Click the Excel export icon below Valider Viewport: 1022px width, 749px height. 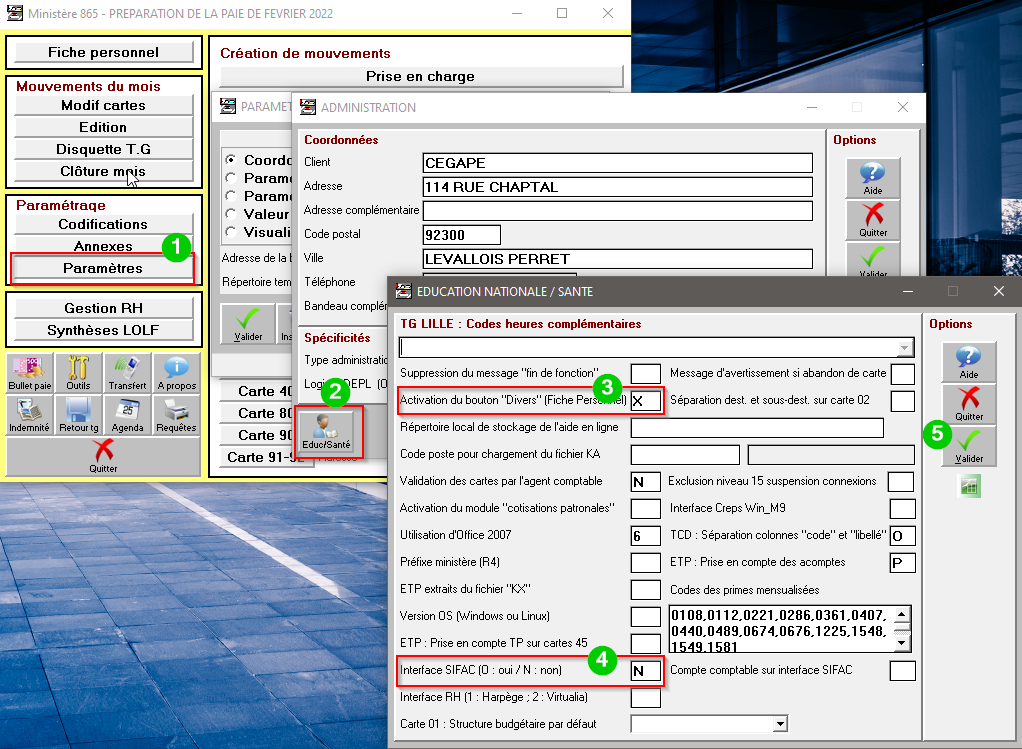[x=970, y=486]
